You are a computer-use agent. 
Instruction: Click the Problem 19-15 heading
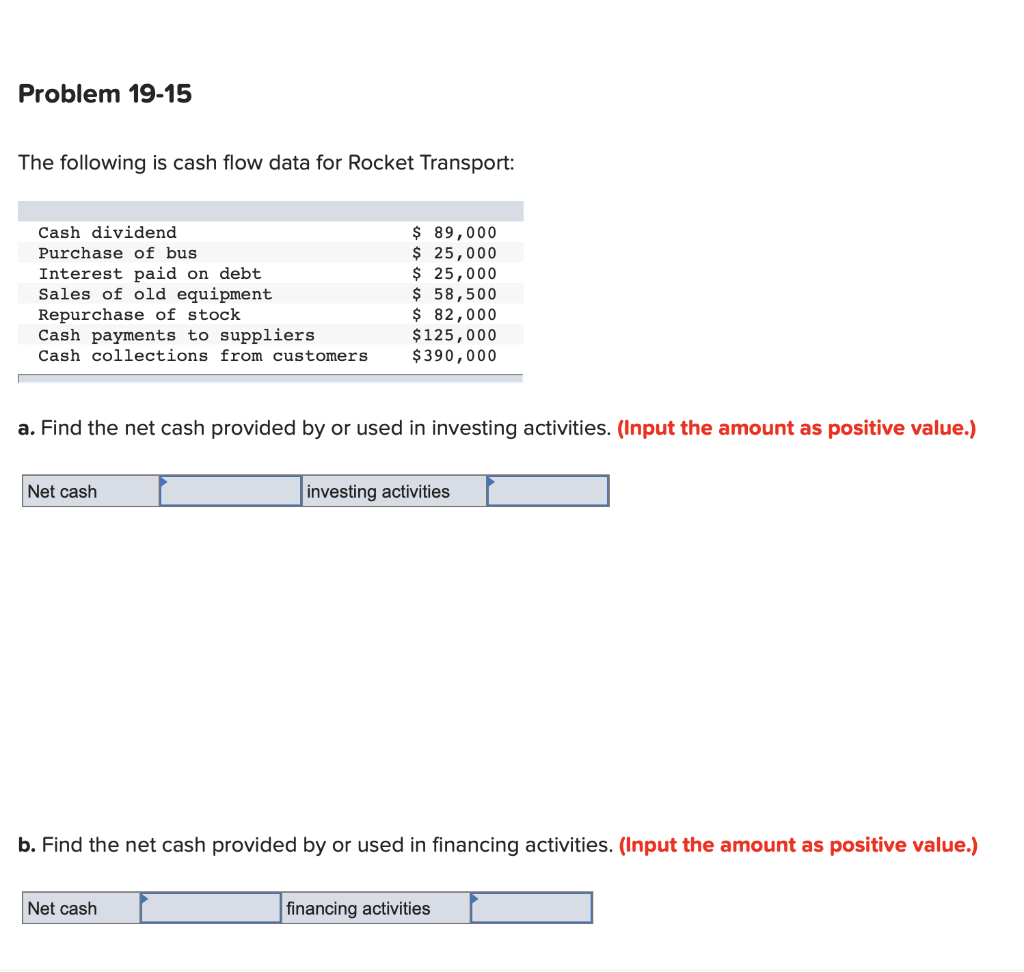coord(104,94)
